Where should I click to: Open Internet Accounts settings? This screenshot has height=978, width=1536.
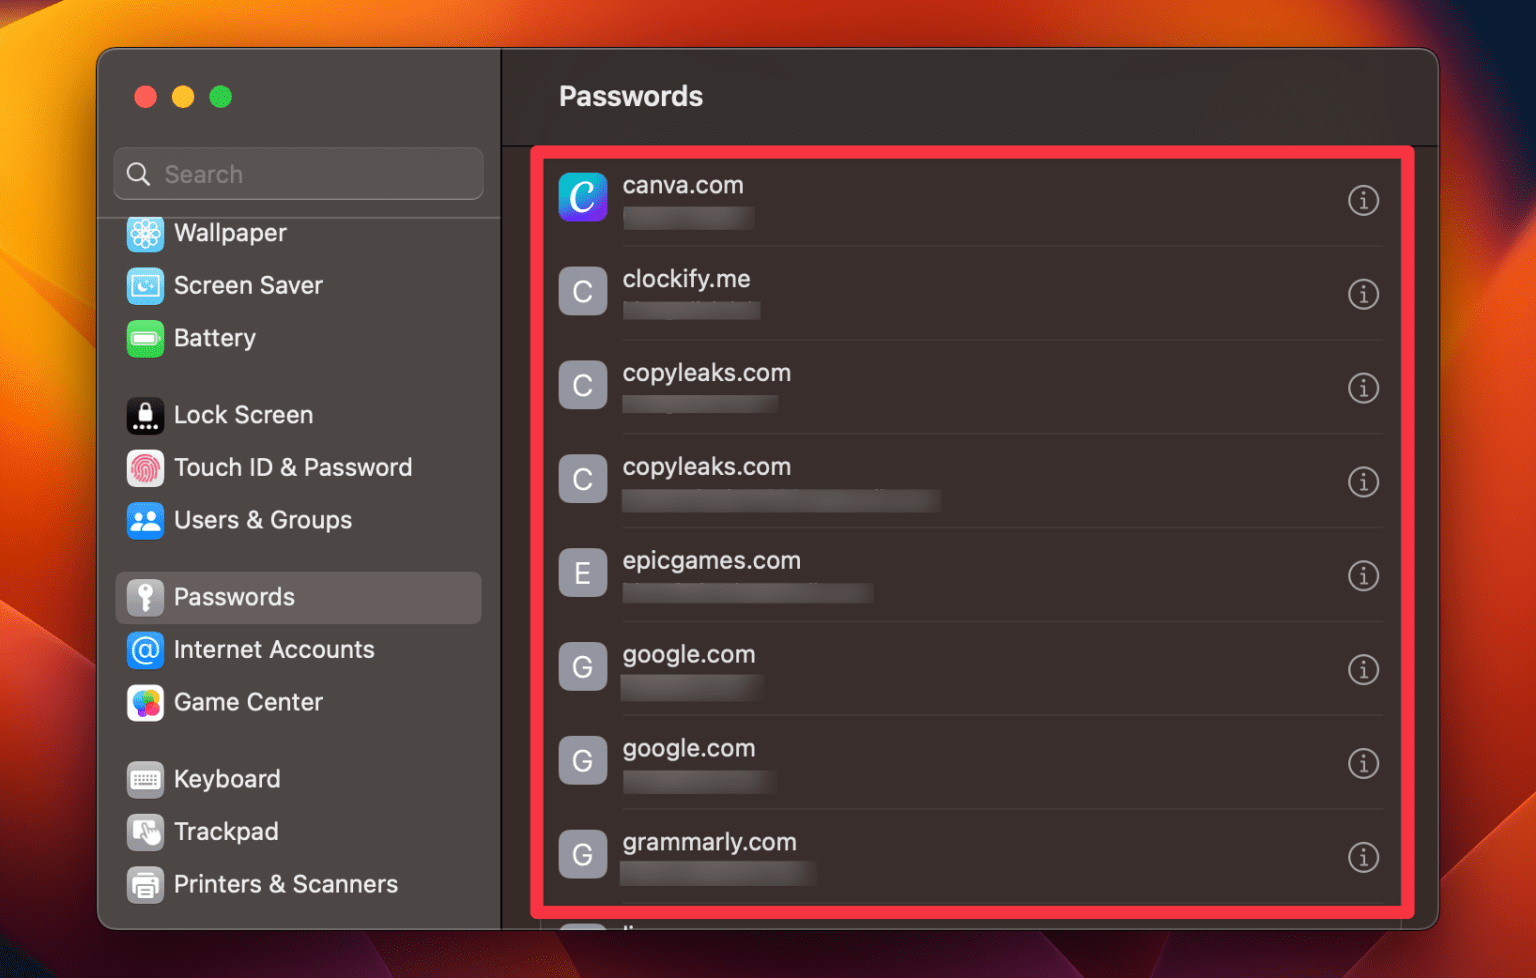click(274, 649)
